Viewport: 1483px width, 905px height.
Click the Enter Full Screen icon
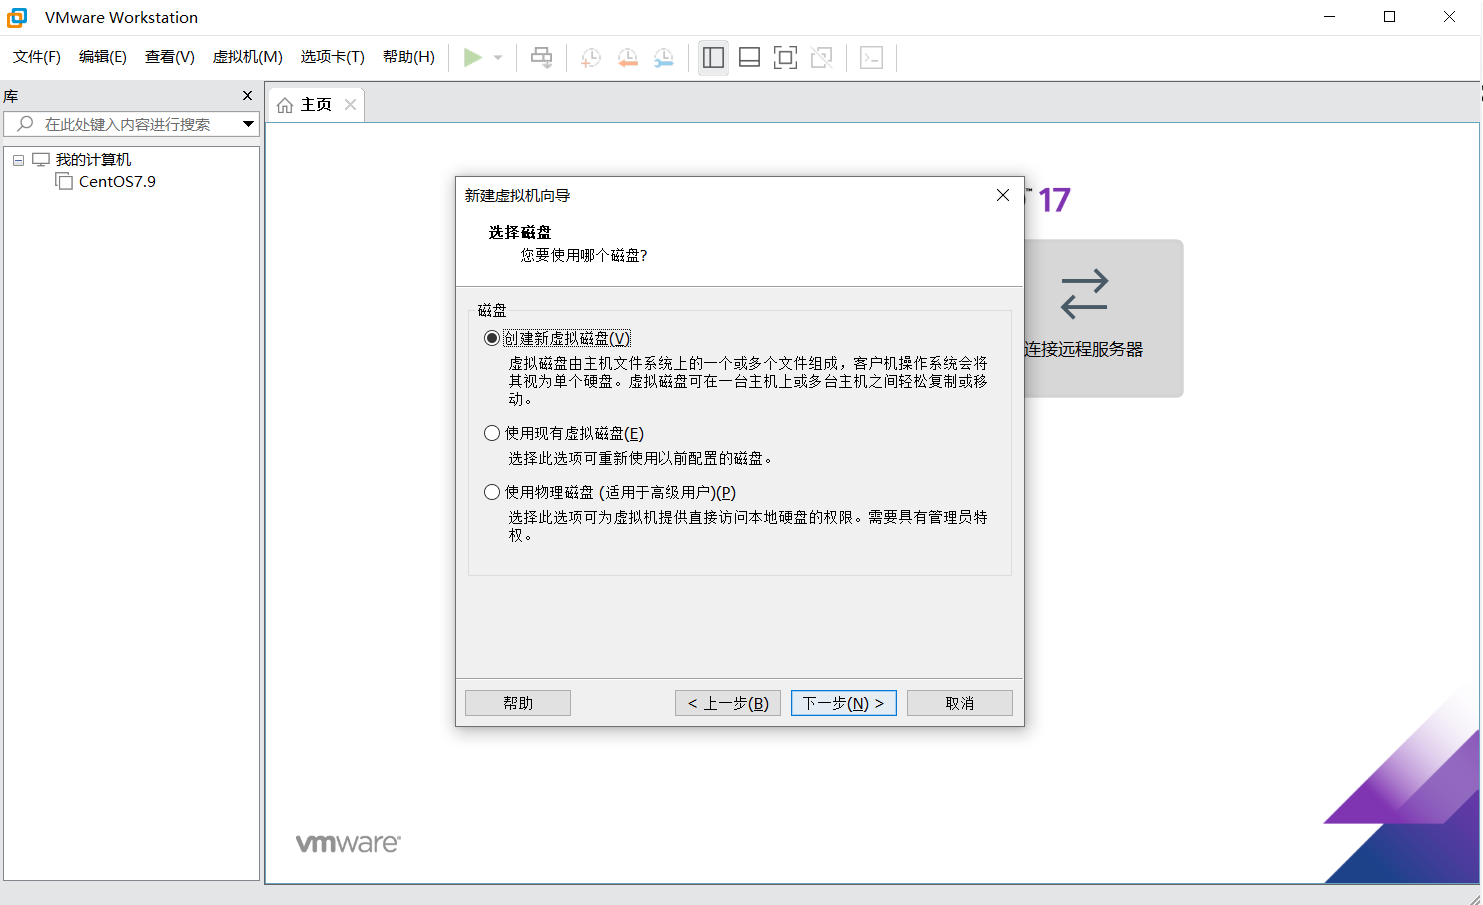(x=786, y=58)
